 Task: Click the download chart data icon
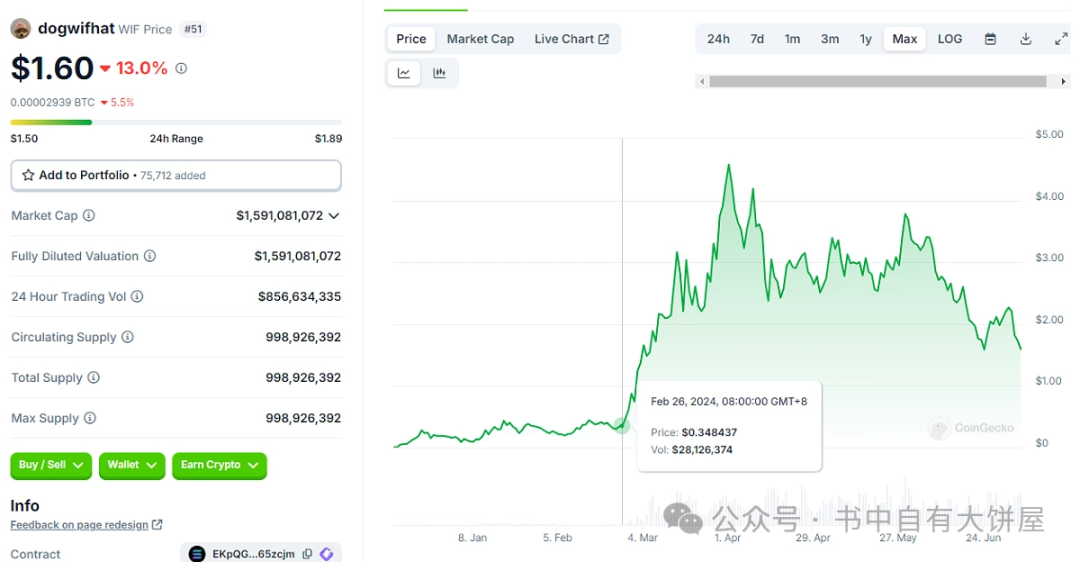[1026, 39]
